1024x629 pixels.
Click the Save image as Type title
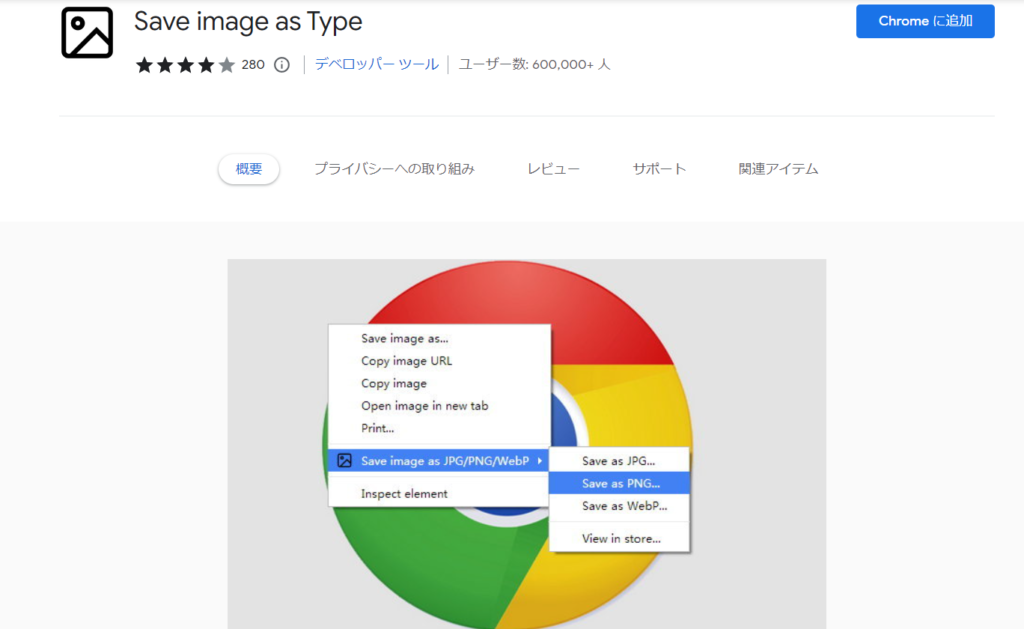click(x=248, y=22)
